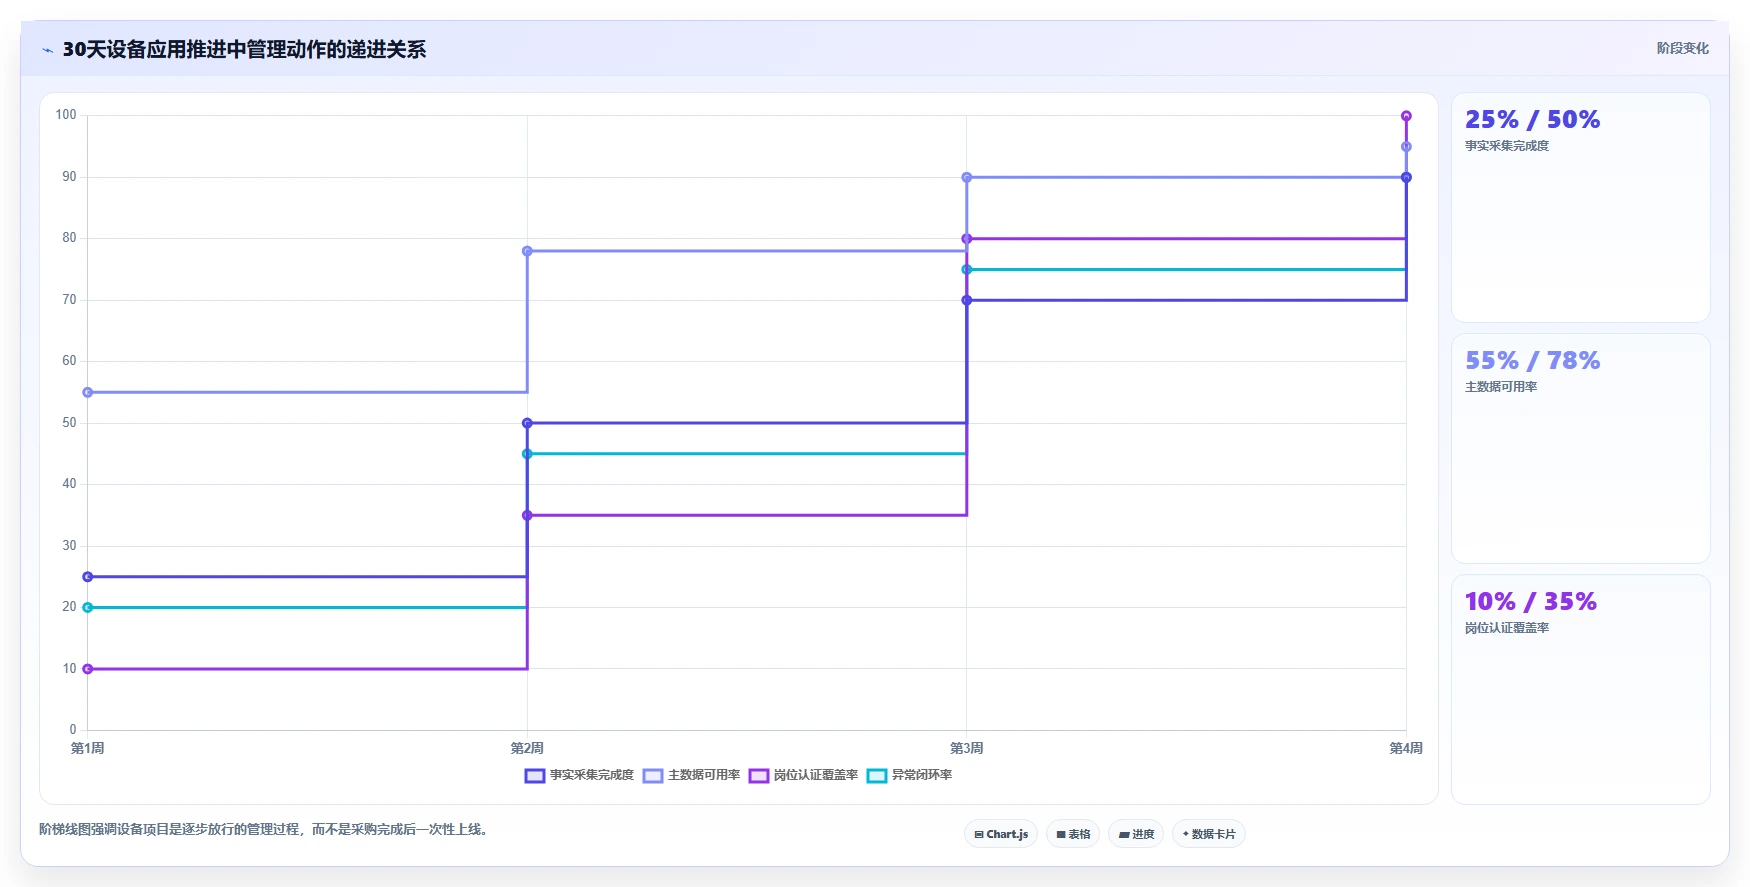Click the 主数据可用率 point at 55 in 第1周

(x=88, y=392)
